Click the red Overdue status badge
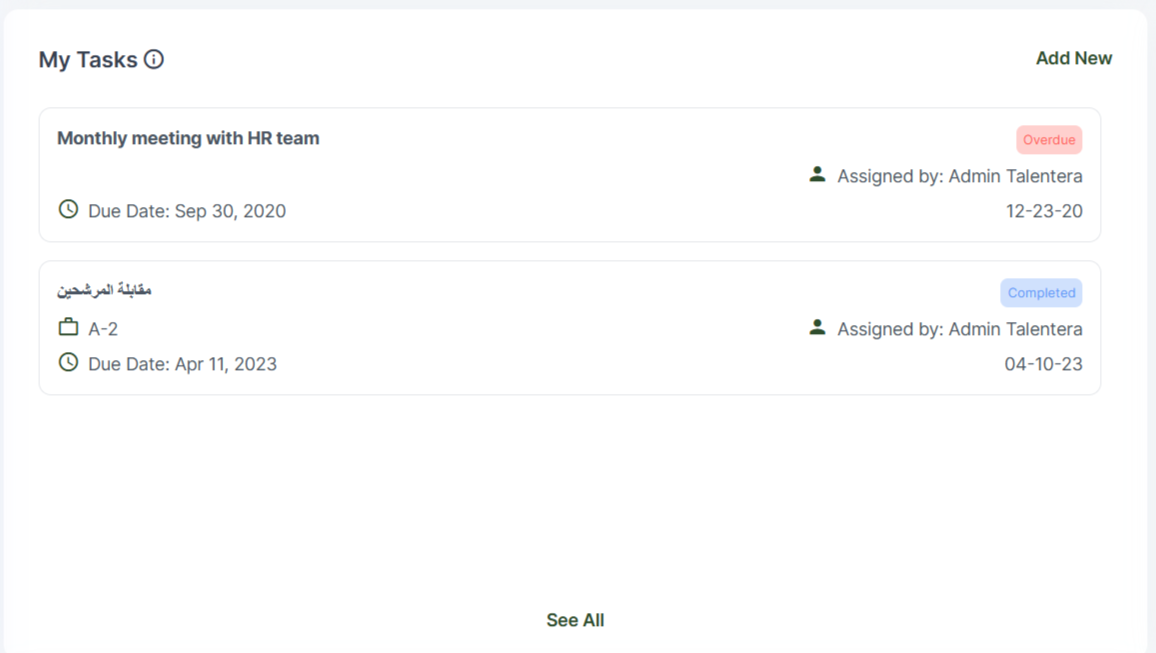 (x=1049, y=140)
